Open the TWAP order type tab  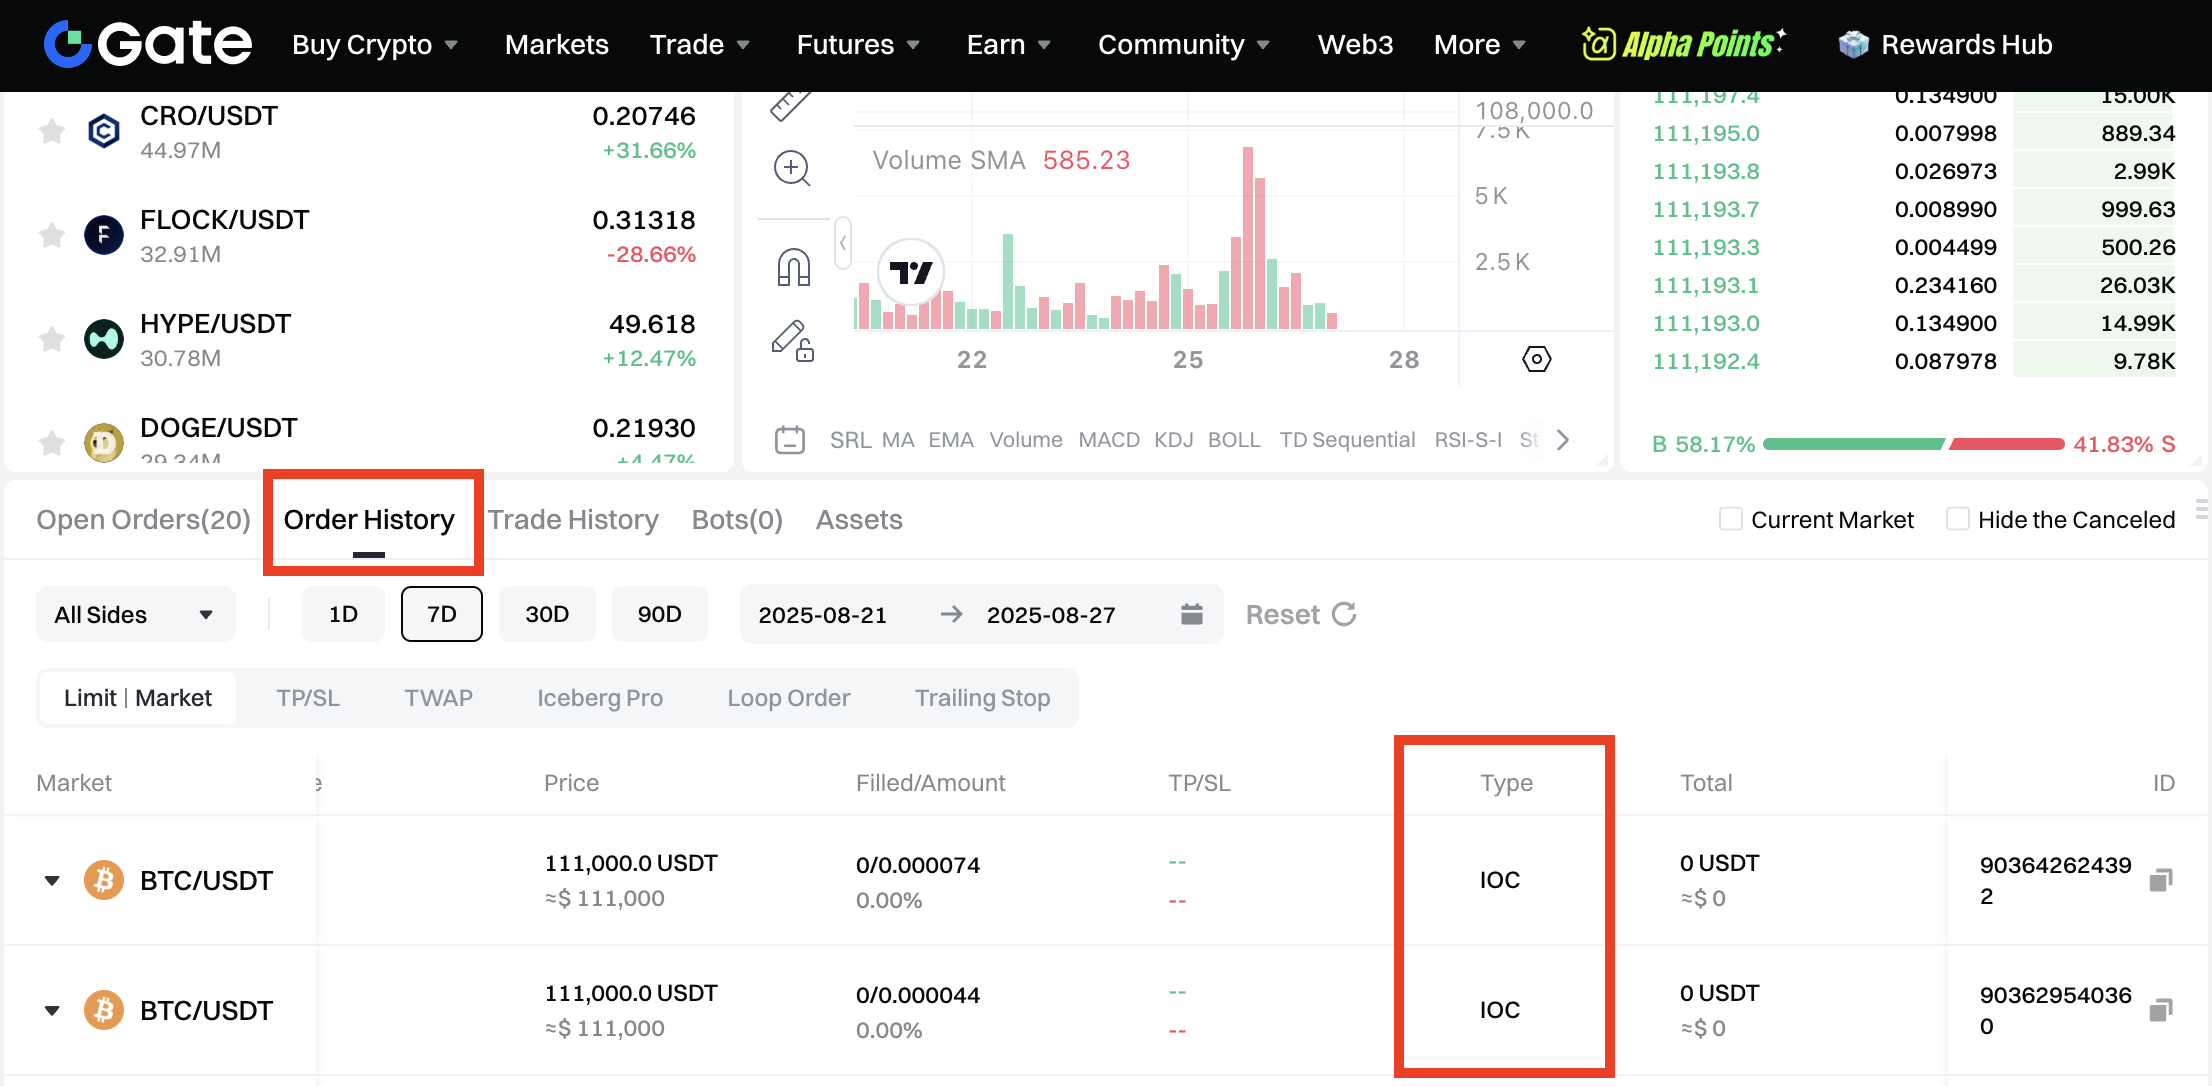(x=438, y=698)
